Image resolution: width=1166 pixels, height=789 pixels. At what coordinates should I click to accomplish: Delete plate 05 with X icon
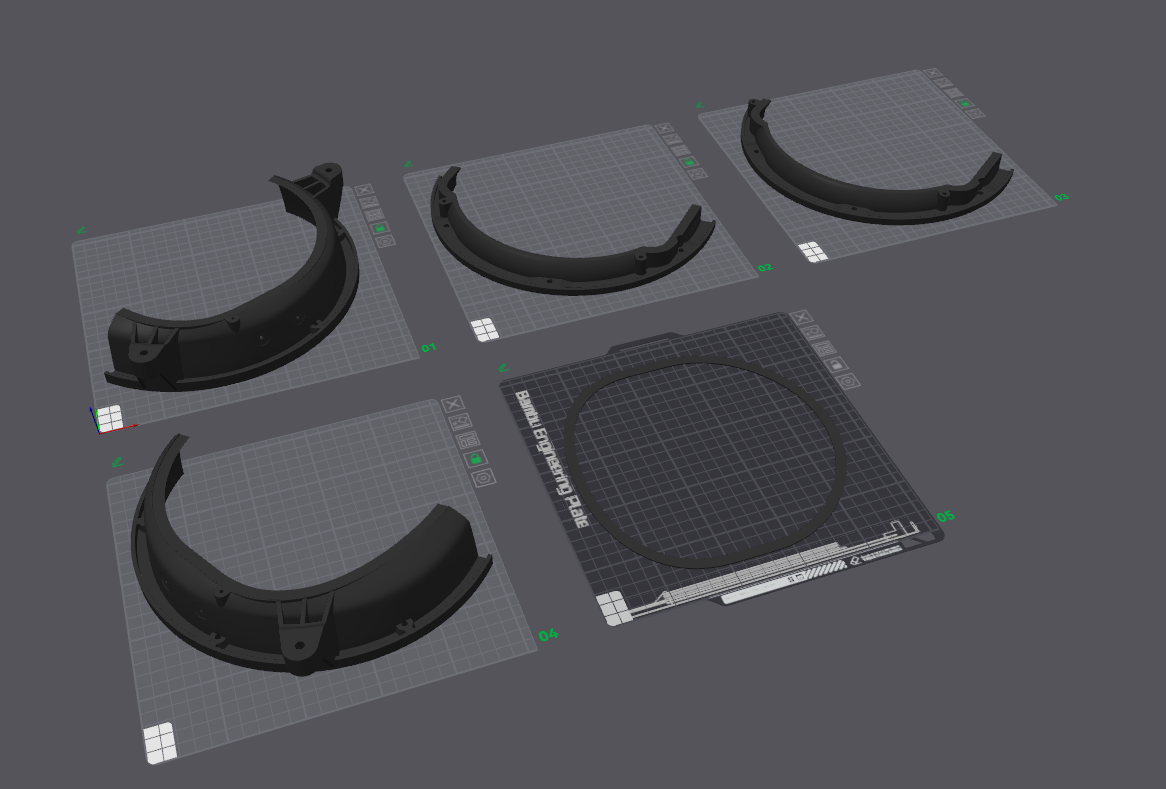(801, 318)
